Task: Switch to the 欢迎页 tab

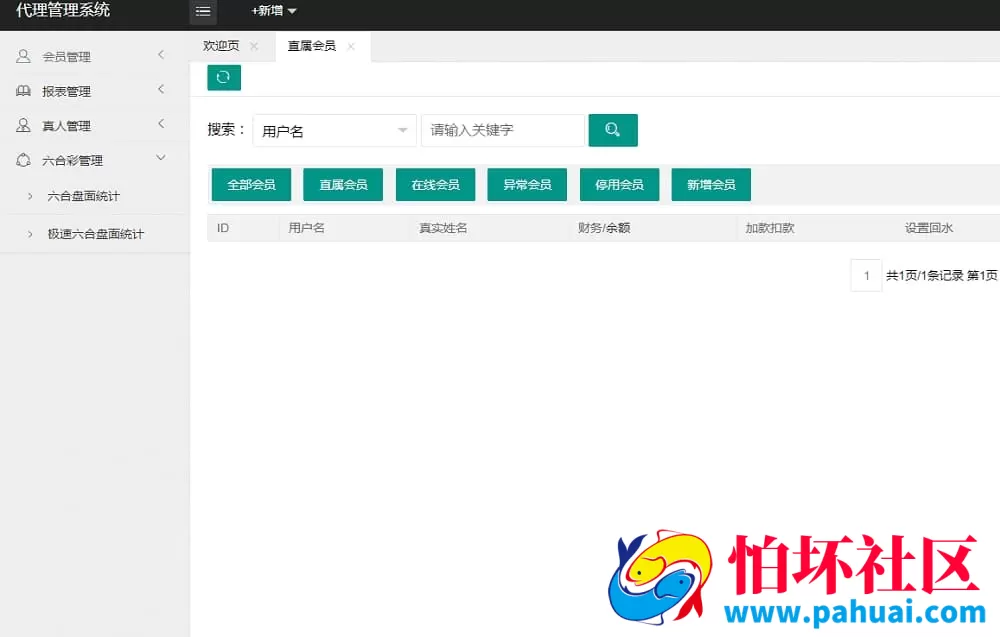Action: 220,45
